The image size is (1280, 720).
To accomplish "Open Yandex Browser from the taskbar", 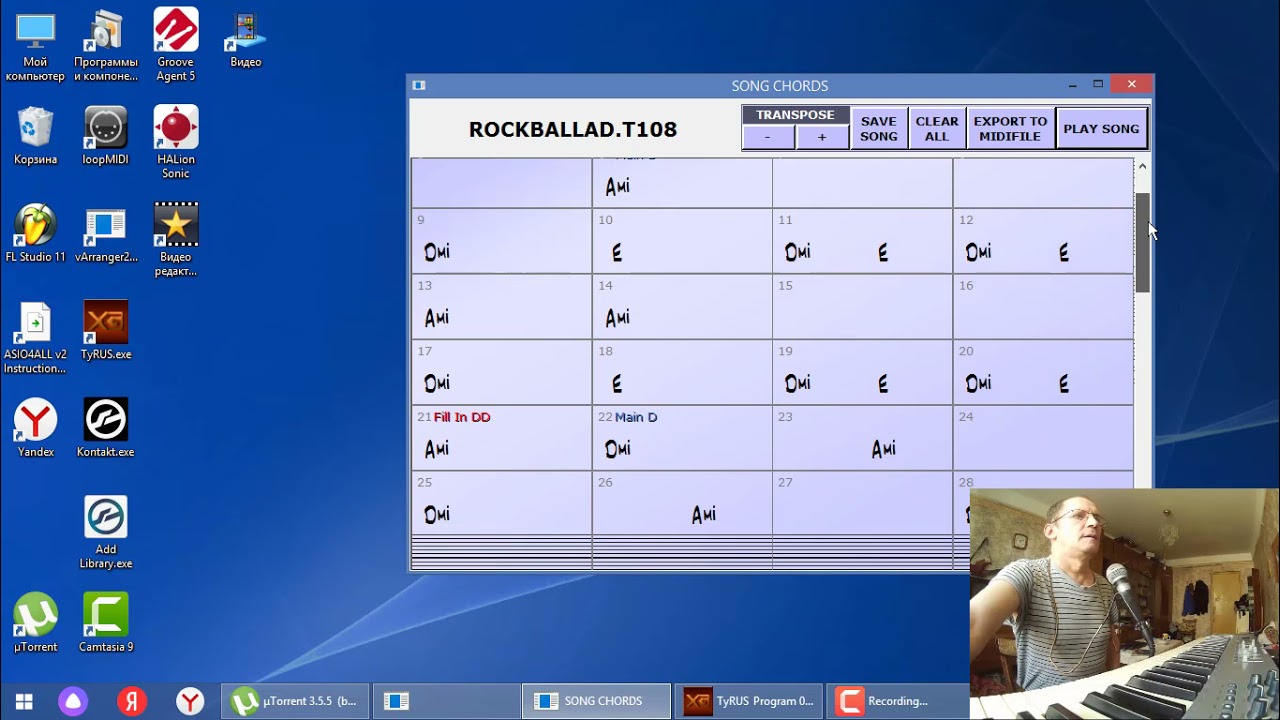I will 190,701.
